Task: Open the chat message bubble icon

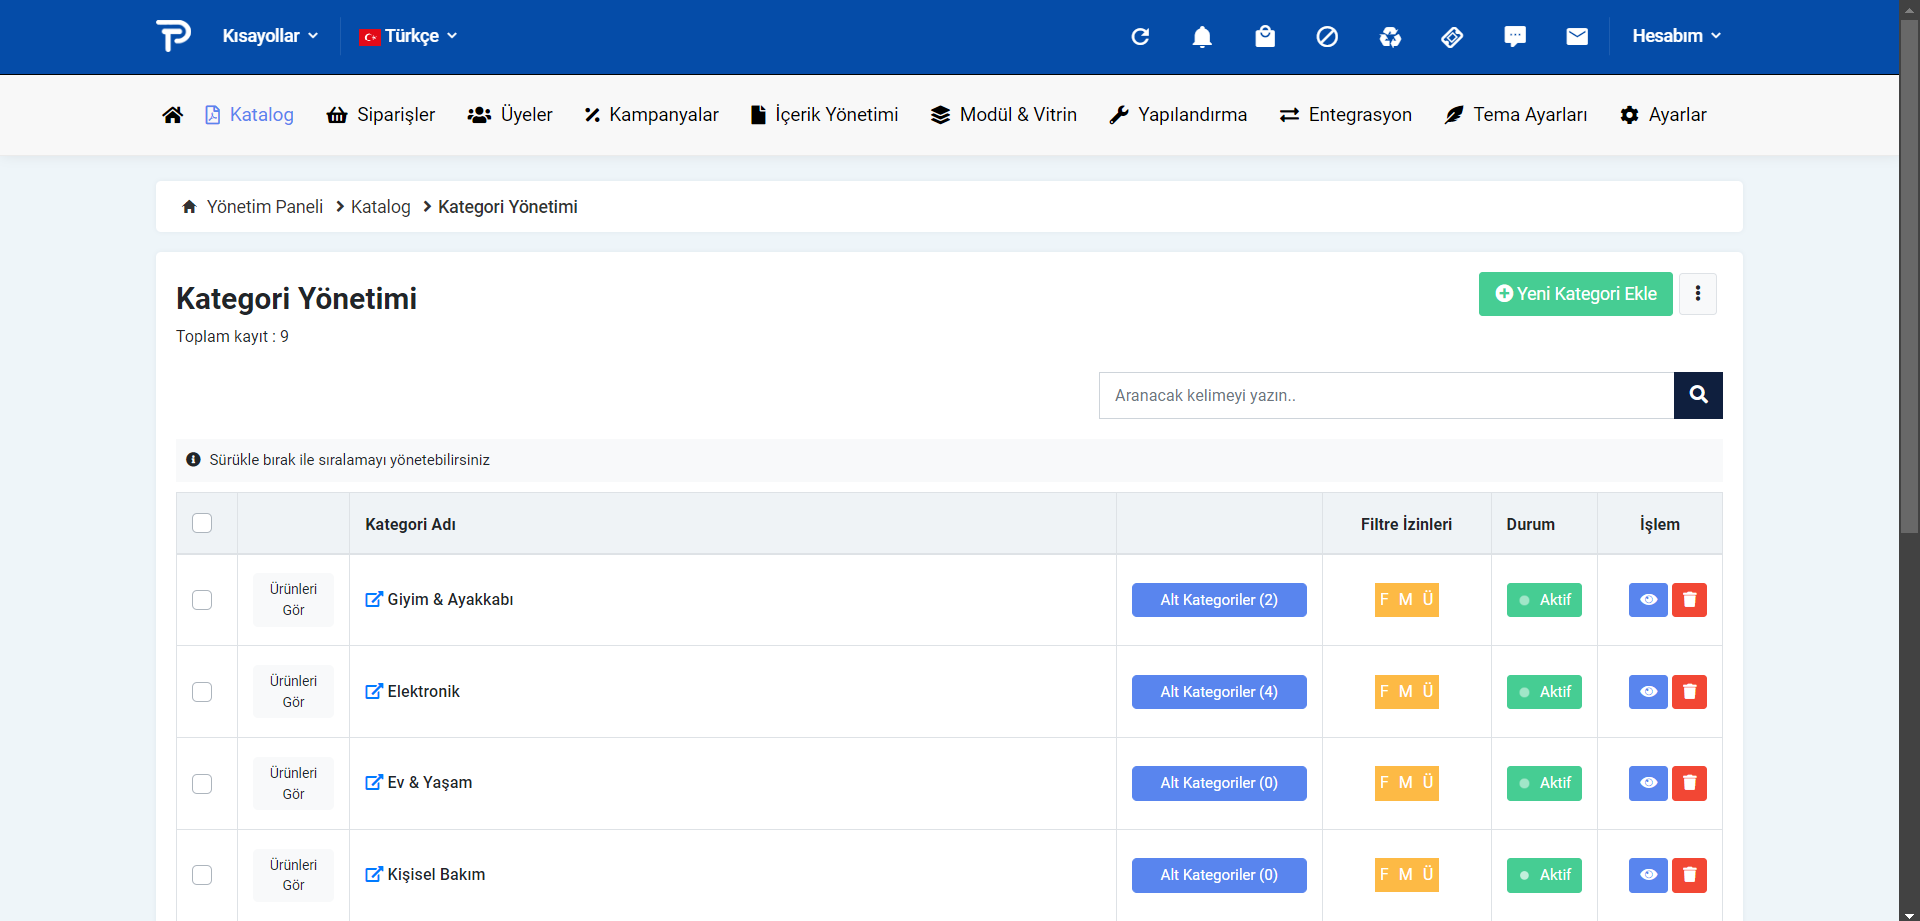Action: point(1515,37)
